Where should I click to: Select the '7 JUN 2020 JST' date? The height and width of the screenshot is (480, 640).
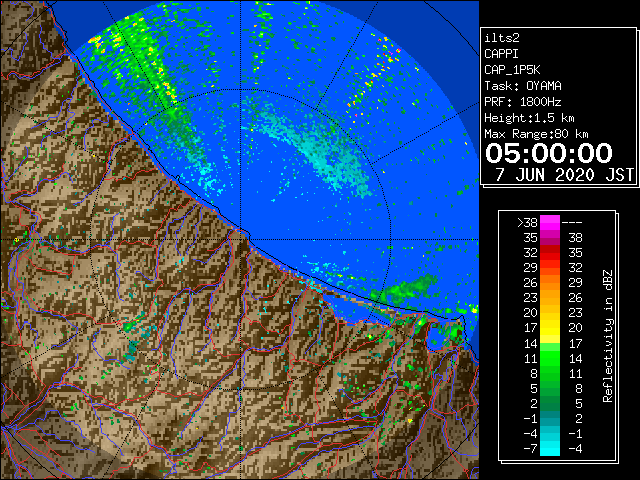(564, 175)
